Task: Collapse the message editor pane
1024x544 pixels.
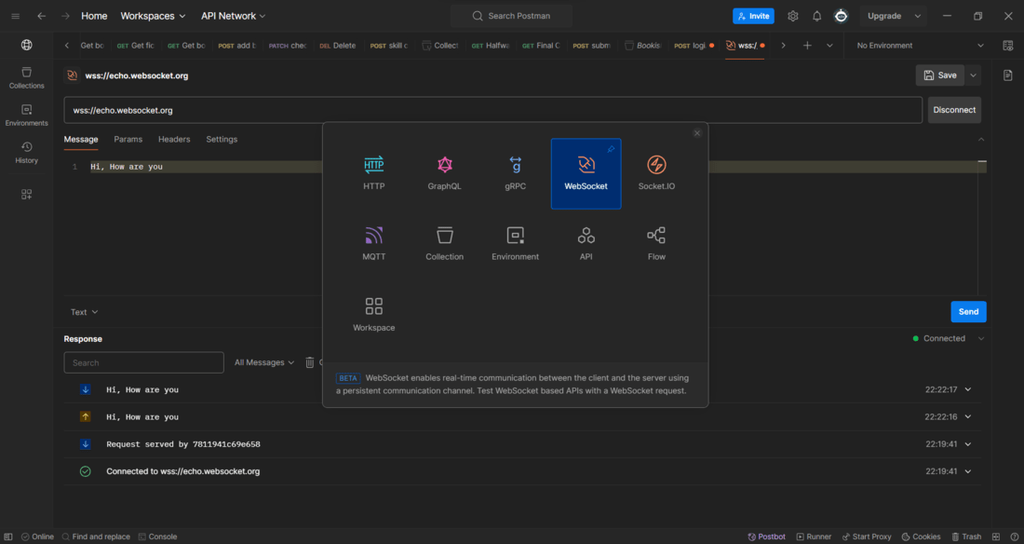Action: point(981,139)
